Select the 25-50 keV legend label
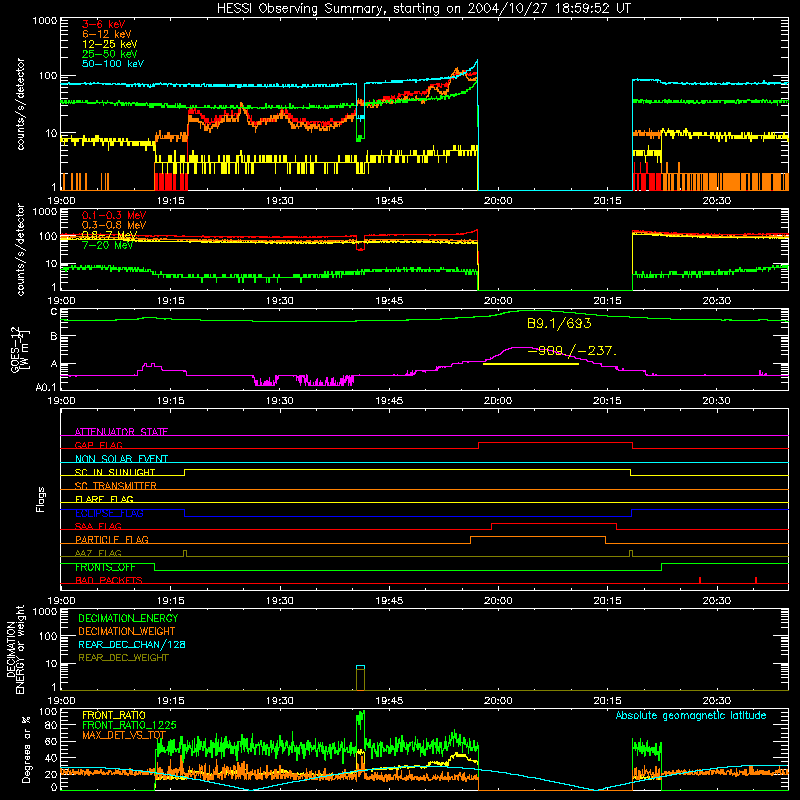 click(110, 54)
